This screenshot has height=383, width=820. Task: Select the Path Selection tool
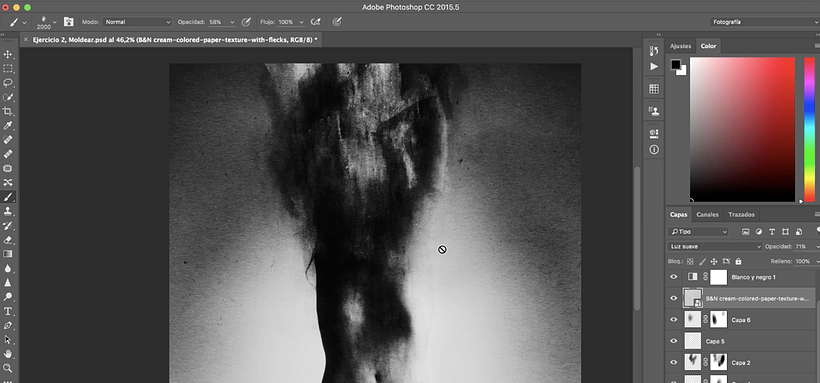pos(8,340)
